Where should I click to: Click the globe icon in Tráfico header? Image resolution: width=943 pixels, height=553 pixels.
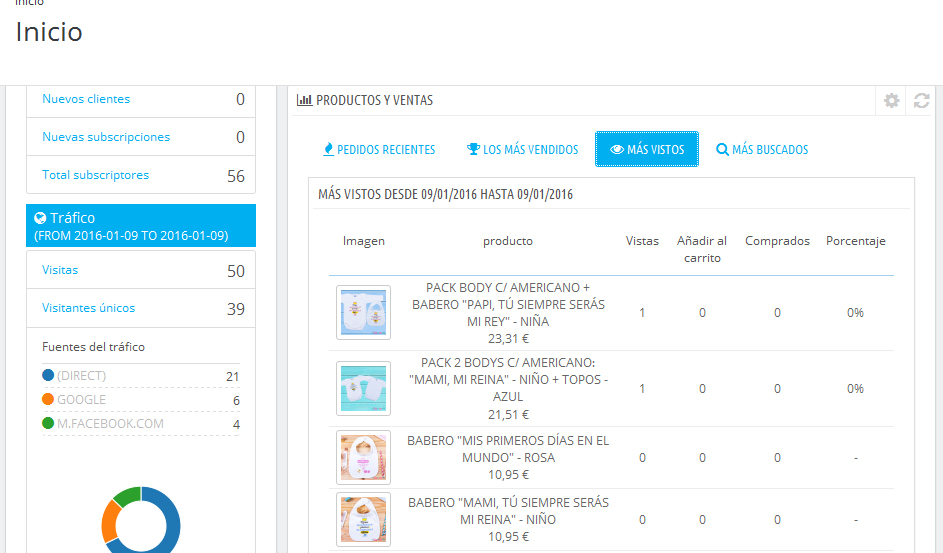click(x=40, y=218)
